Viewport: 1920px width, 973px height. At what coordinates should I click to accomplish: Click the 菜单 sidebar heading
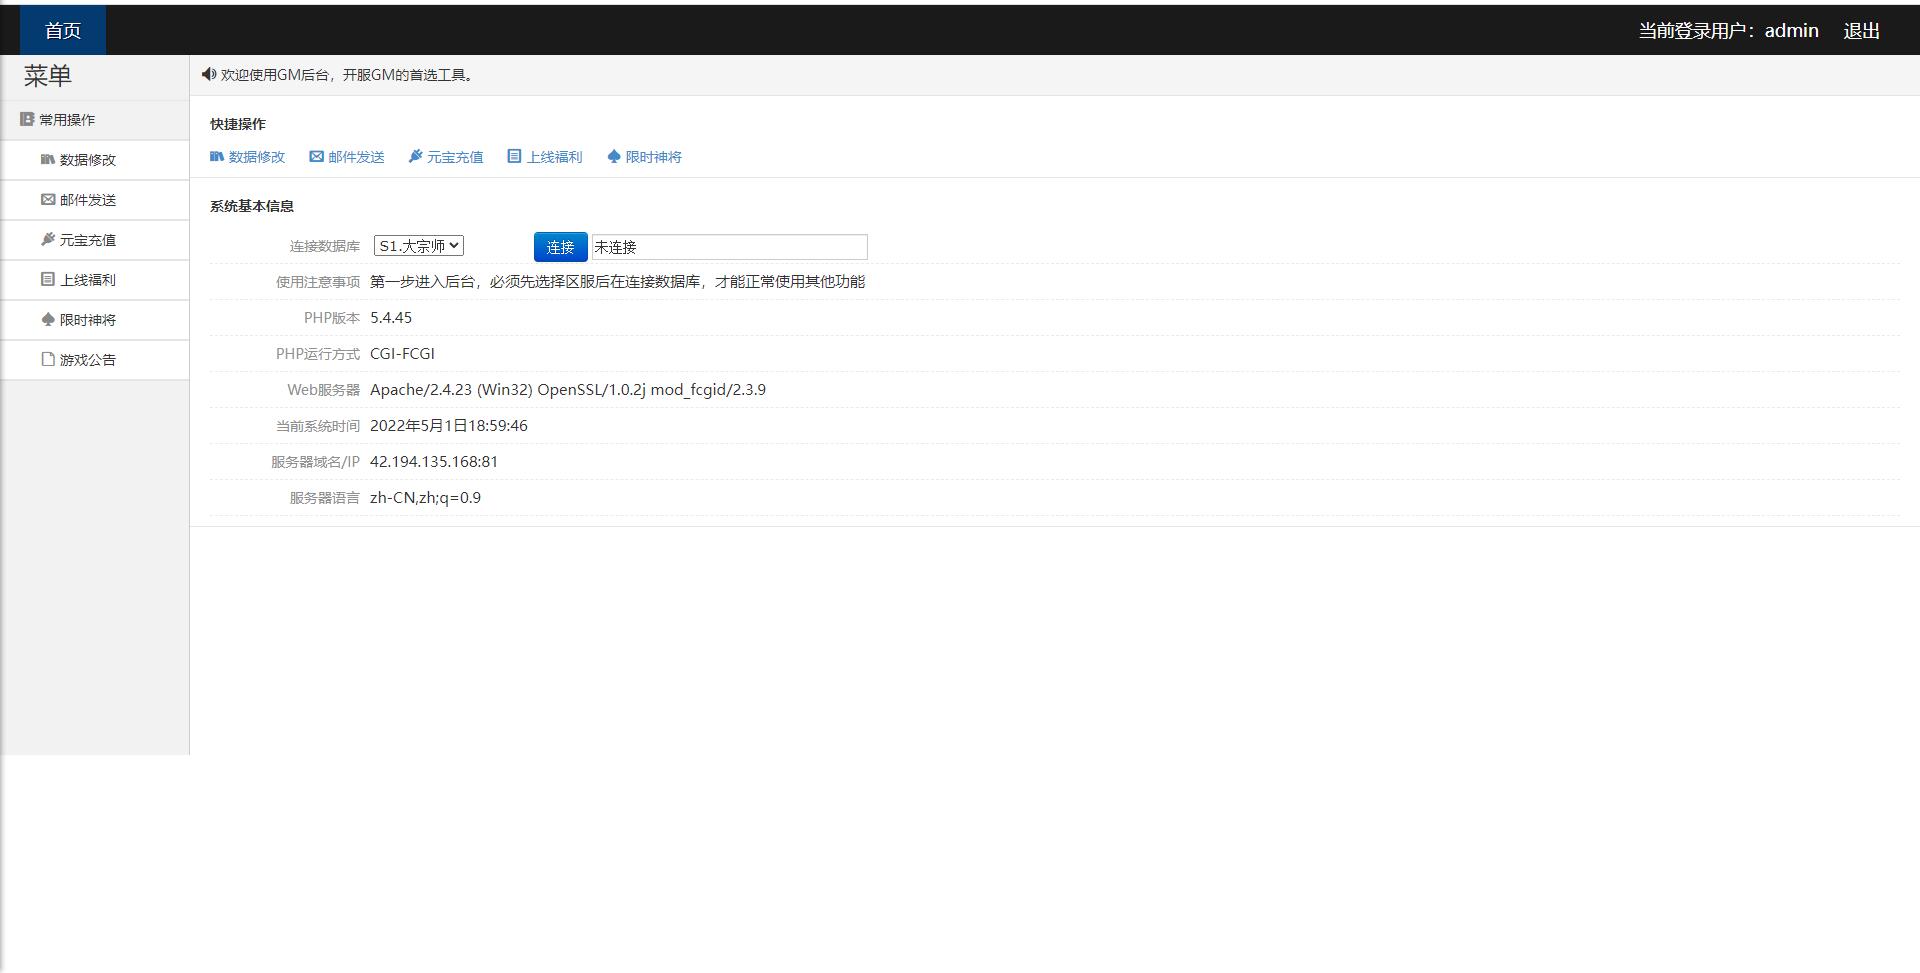[48, 76]
